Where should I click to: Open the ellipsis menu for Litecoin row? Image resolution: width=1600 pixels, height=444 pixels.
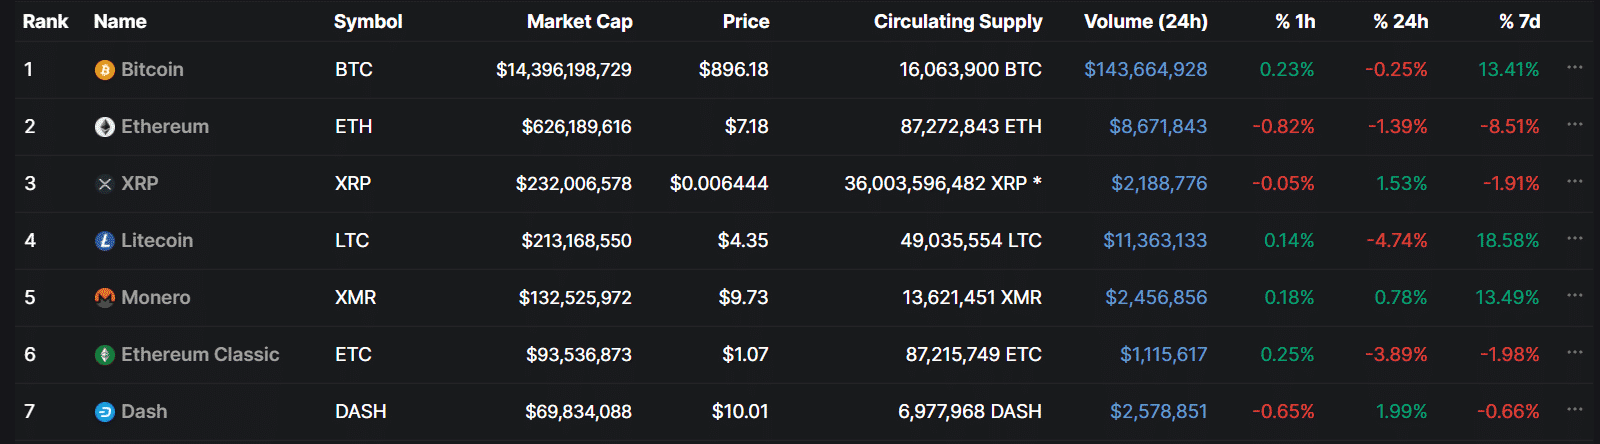(x=1574, y=239)
